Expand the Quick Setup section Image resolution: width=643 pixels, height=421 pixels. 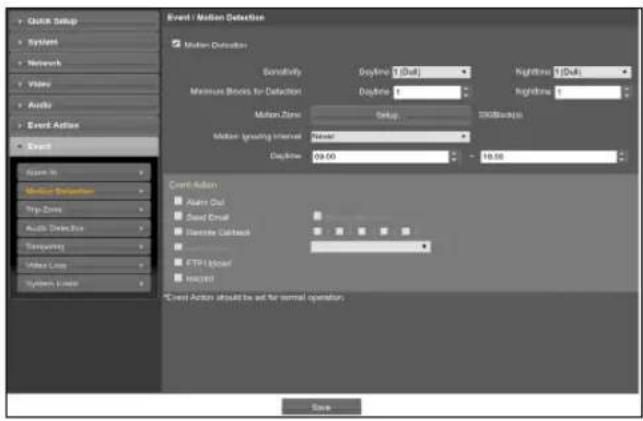pos(84,21)
